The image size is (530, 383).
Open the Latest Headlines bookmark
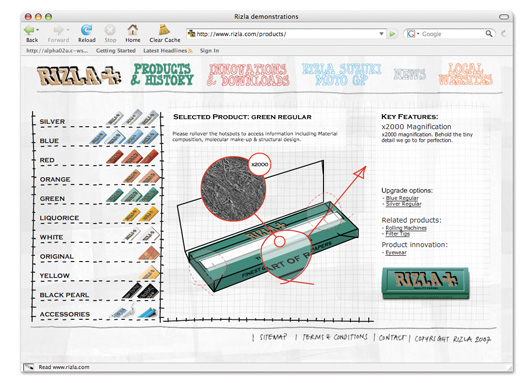point(168,50)
